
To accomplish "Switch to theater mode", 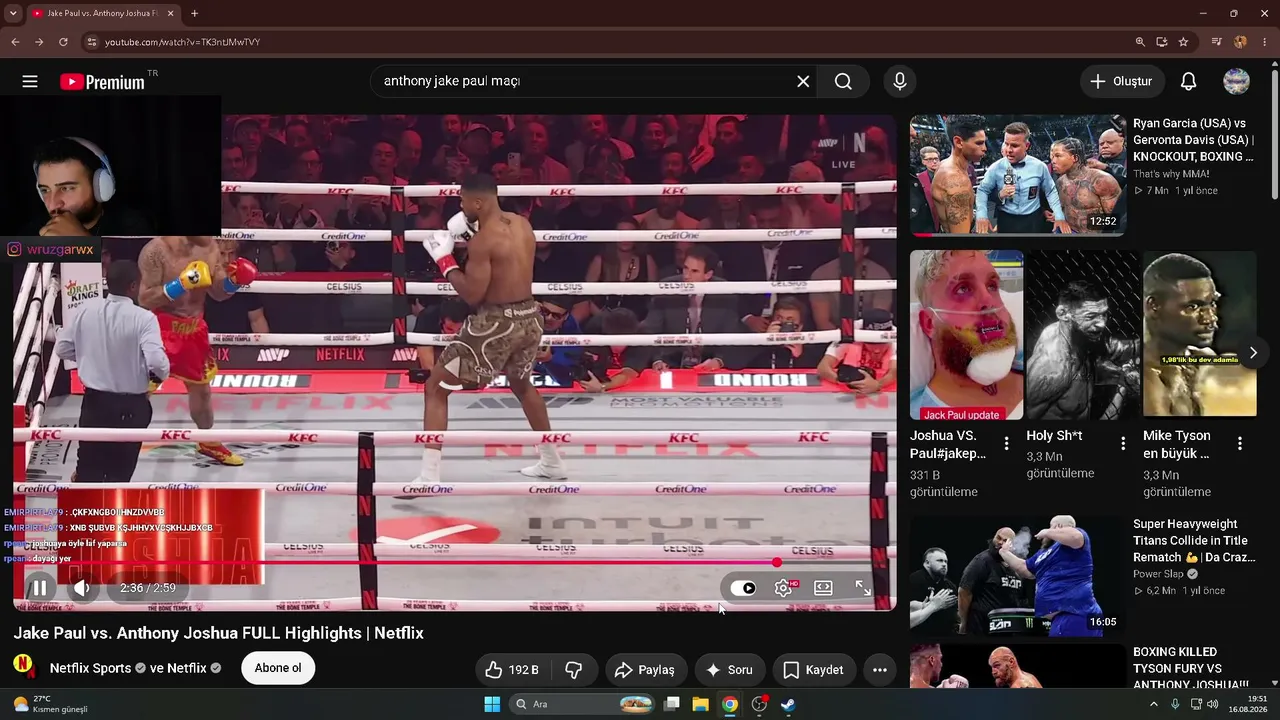I will point(823,588).
